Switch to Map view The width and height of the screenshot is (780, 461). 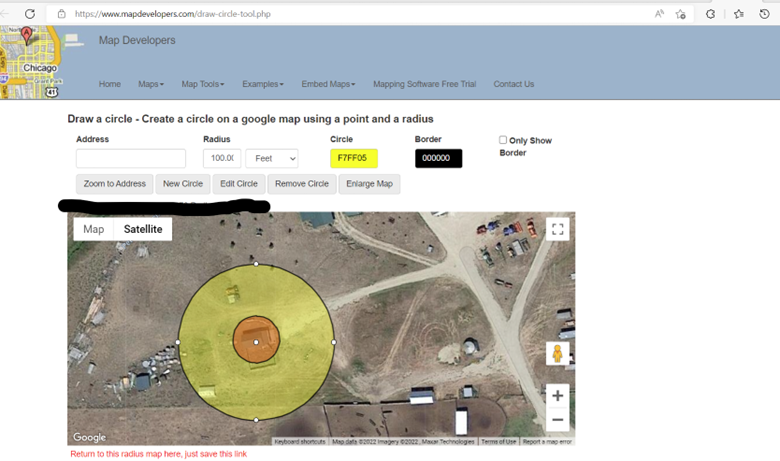(93, 229)
